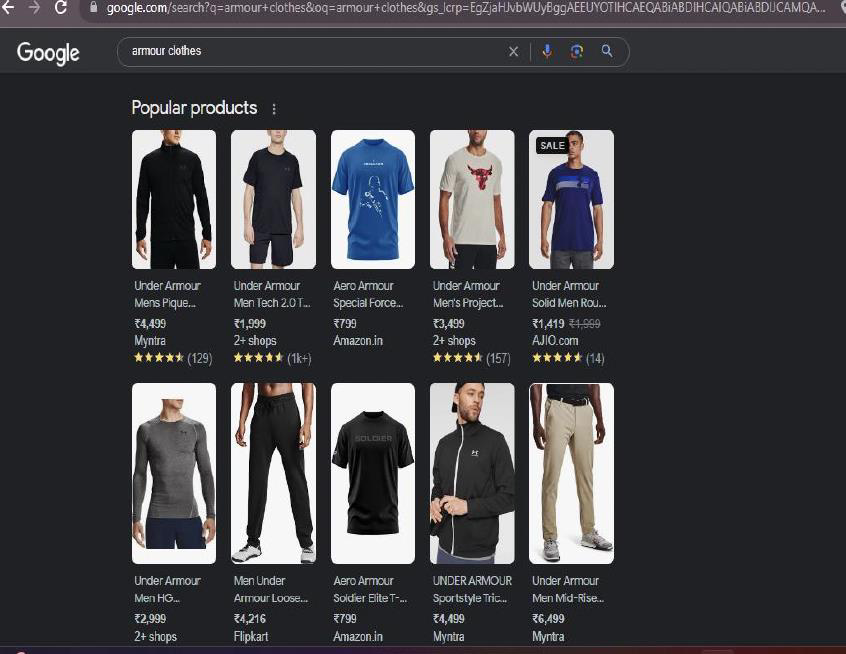Open Under Armour Solid Men sale T-shirt image
This screenshot has width=846, height=654.
[x=571, y=199]
